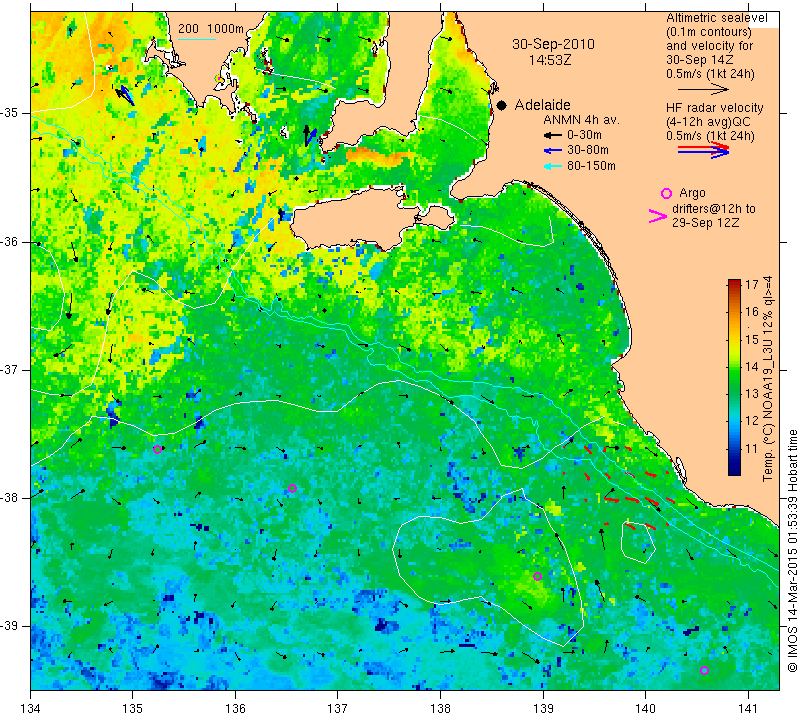Screen dimensions: 800x720
Task: Click the longitude axis label 140
Action: [645, 709]
